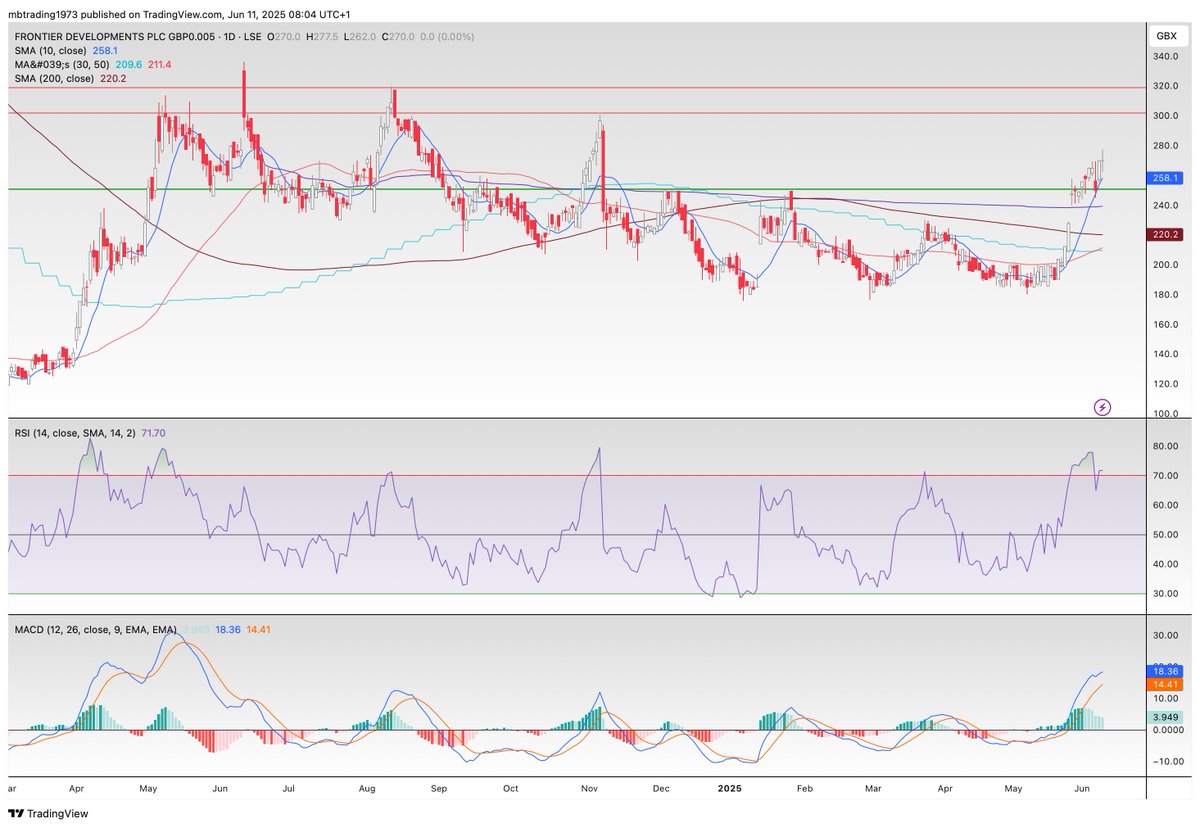The height and width of the screenshot is (828, 1200).
Task: Click the TradingView logo in bottom corner
Action: pos(18,814)
